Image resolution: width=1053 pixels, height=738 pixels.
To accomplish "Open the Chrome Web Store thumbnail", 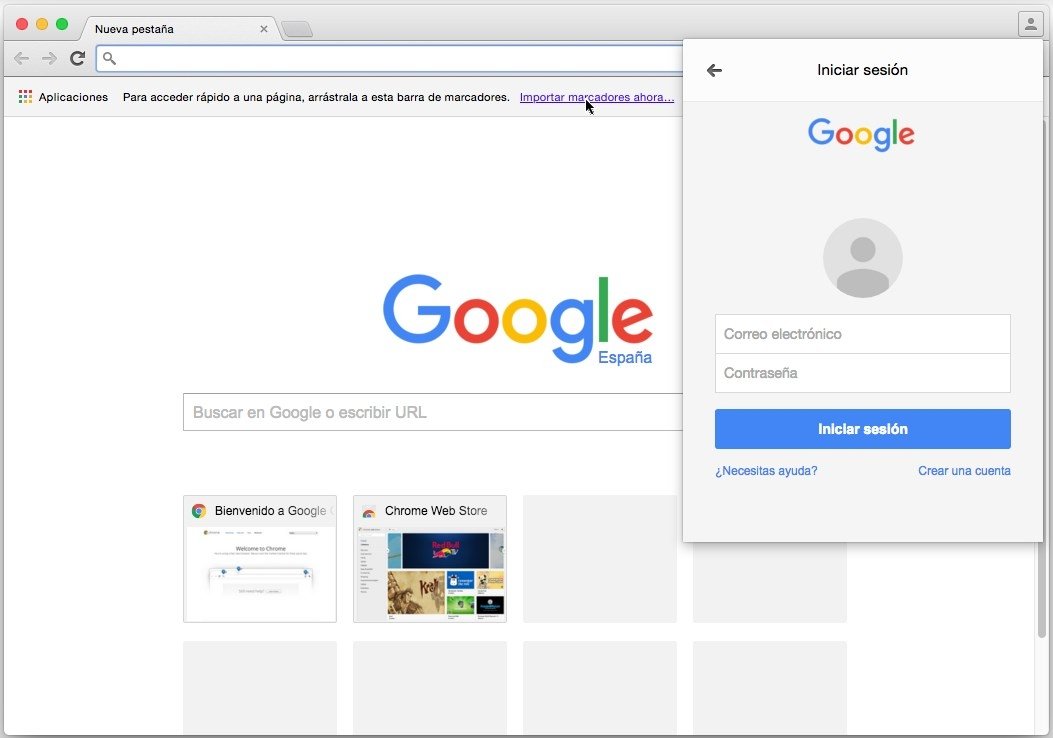I will 430,559.
